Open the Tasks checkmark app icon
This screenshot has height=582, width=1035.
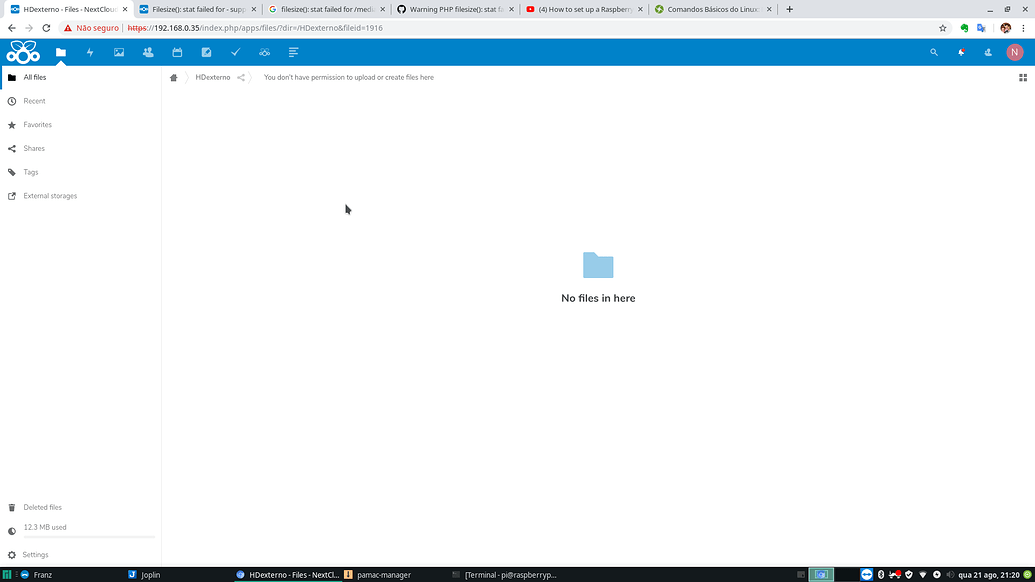point(235,52)
